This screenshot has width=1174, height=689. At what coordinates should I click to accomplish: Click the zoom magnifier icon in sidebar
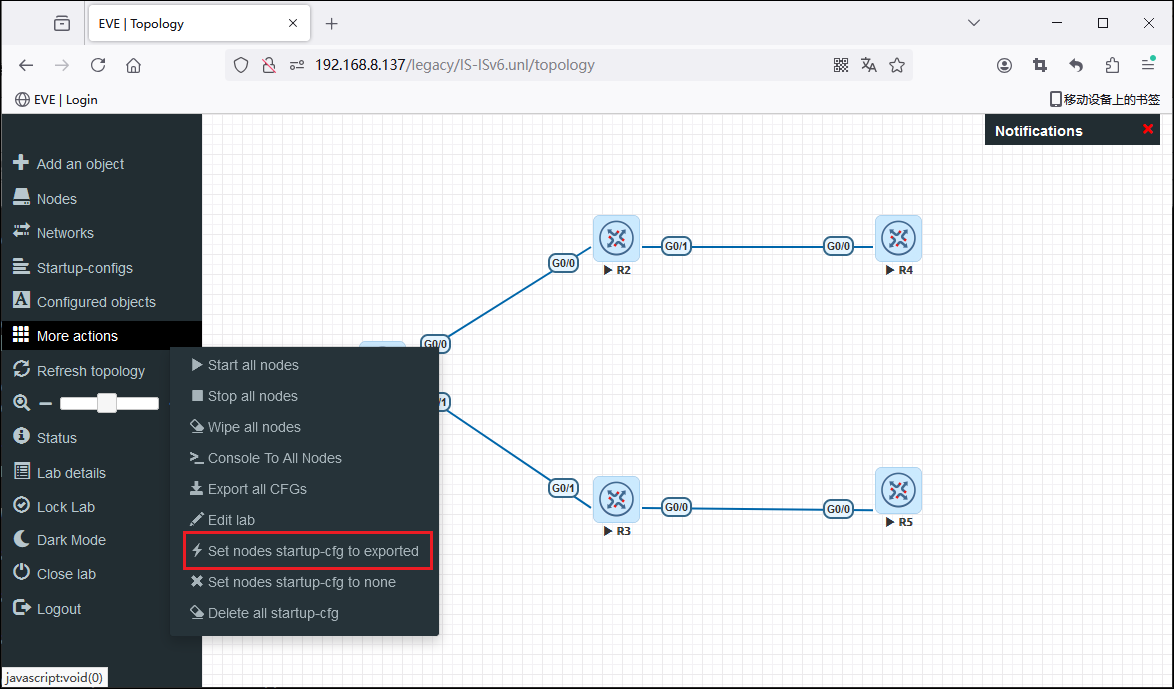click(x=21, y=403)
